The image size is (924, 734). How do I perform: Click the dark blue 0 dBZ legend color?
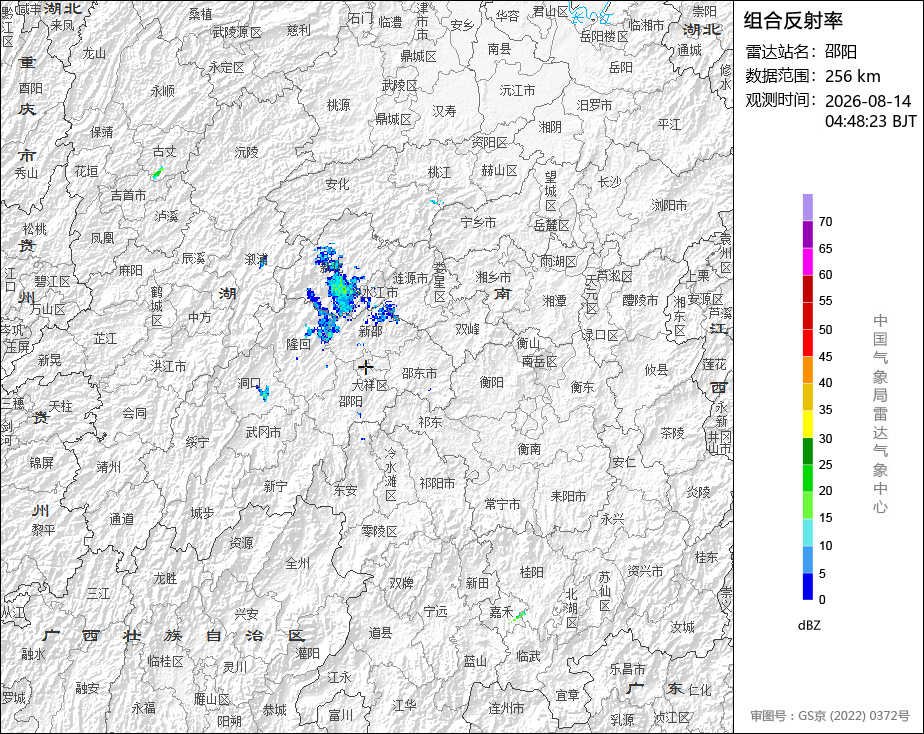pos(807,586)
